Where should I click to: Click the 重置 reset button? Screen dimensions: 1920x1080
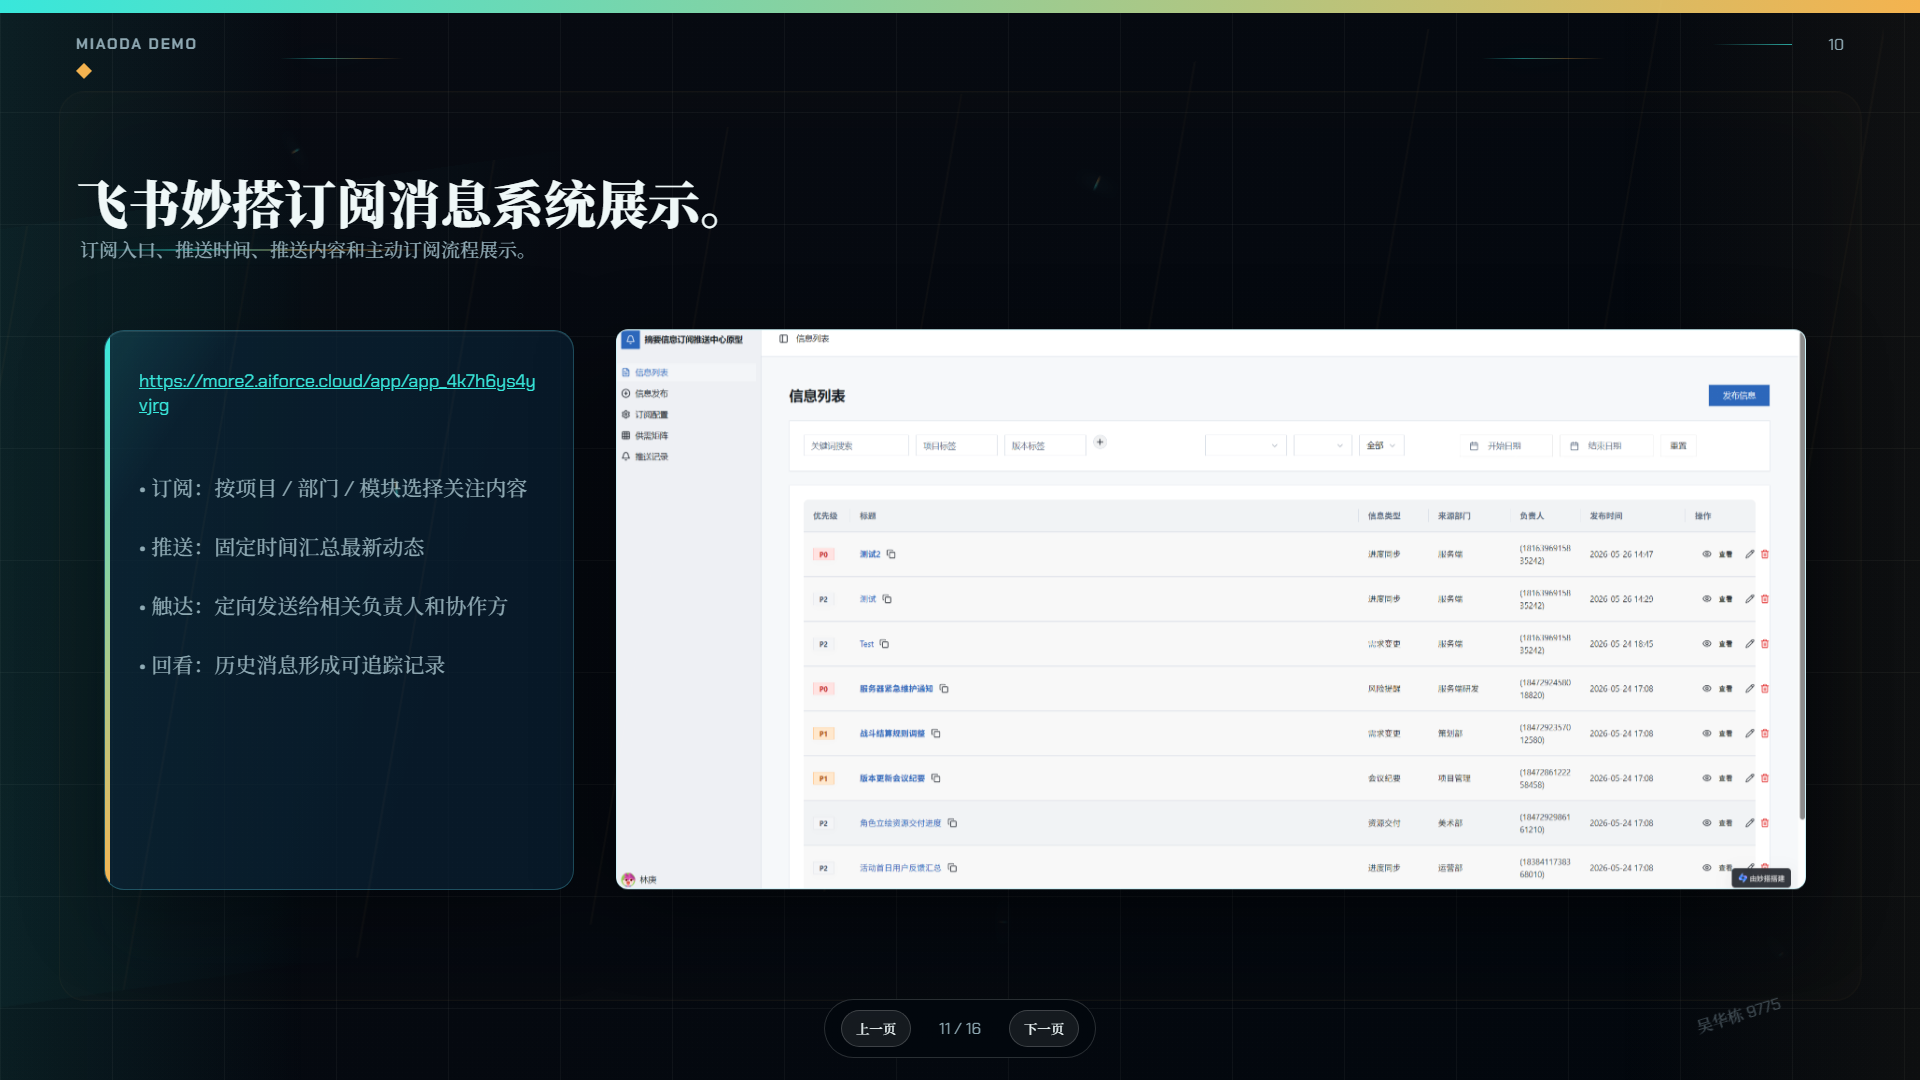pos(1678,446)
